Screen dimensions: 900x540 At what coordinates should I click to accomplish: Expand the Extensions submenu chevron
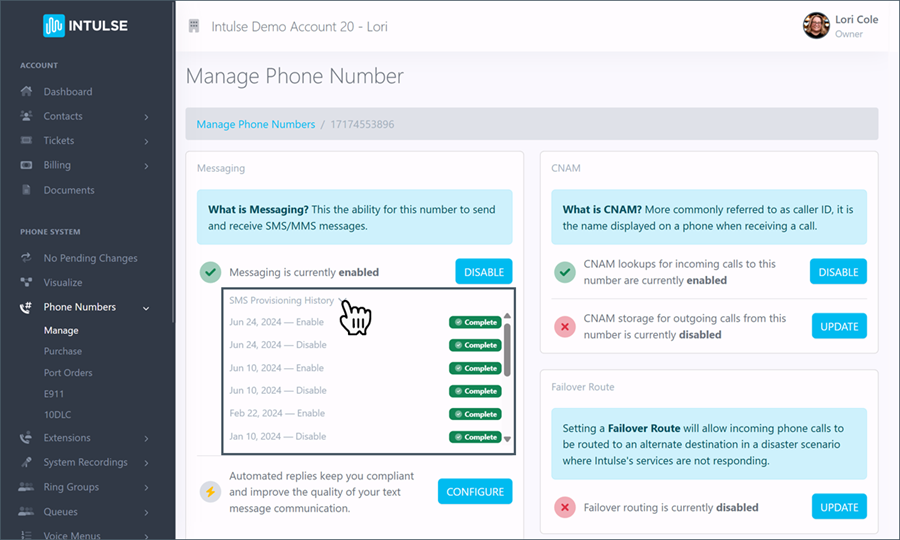[146, 438]
